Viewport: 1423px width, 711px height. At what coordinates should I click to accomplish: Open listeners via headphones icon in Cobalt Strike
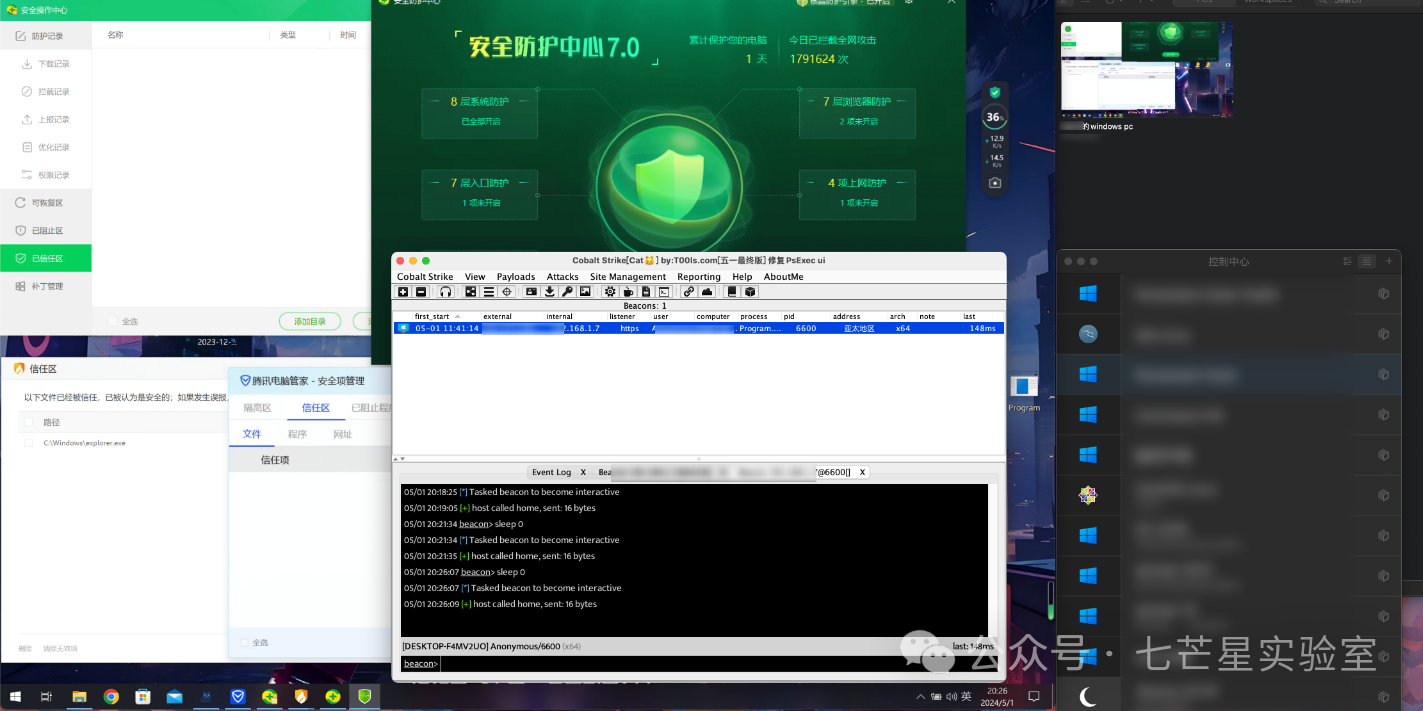(x=445, y=292)
